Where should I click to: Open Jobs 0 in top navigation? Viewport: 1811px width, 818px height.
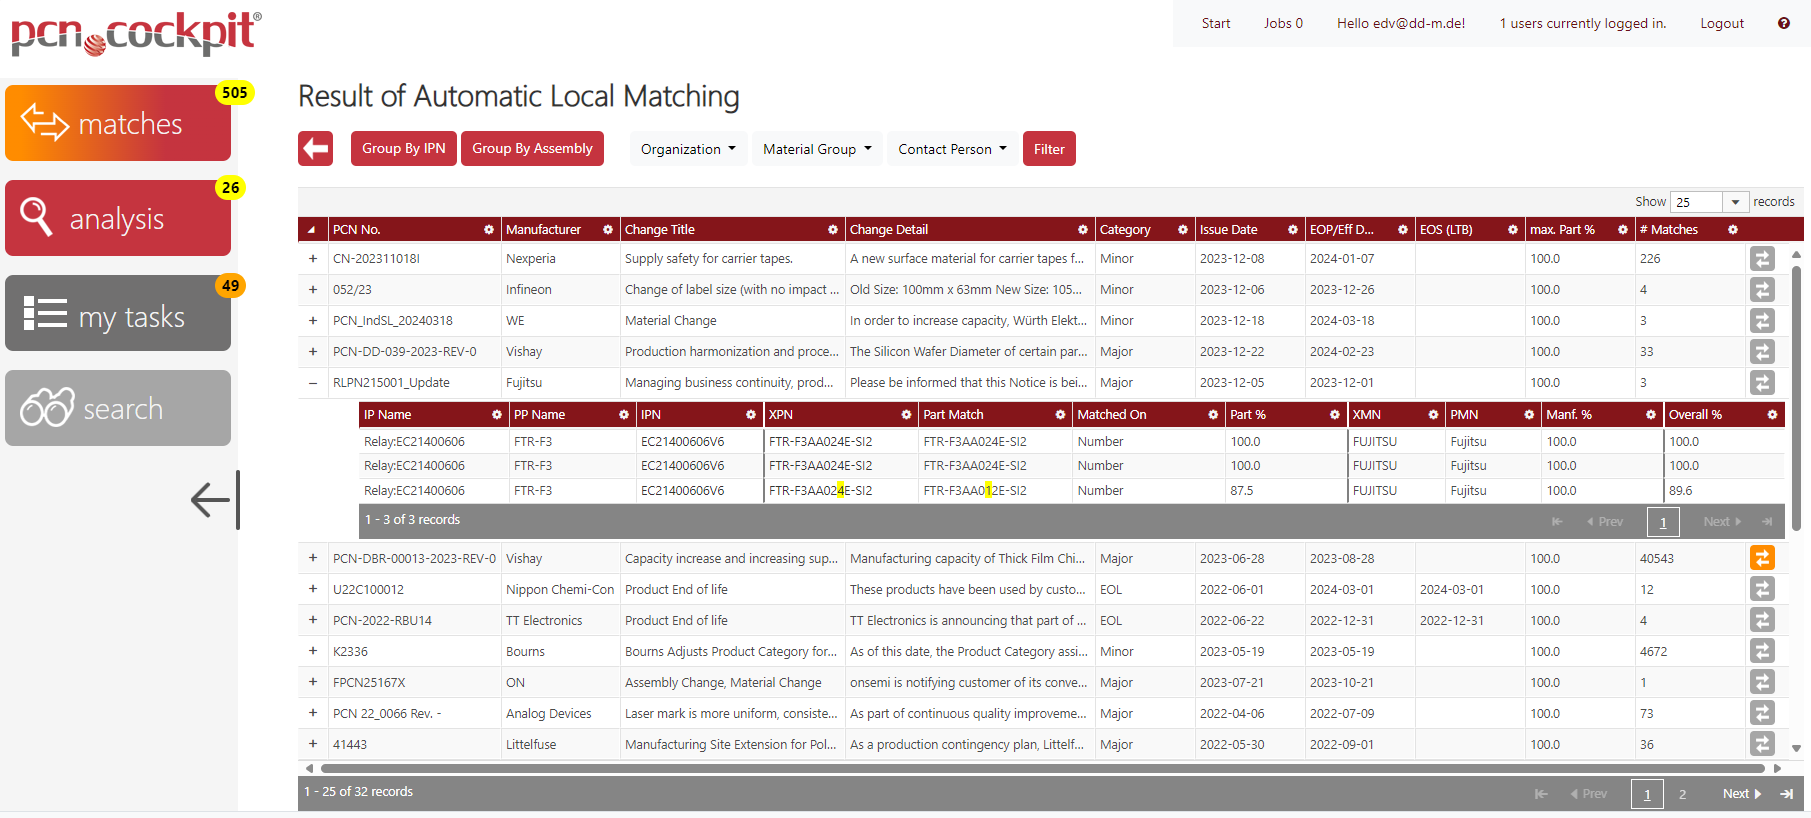tap(1283, 23)
